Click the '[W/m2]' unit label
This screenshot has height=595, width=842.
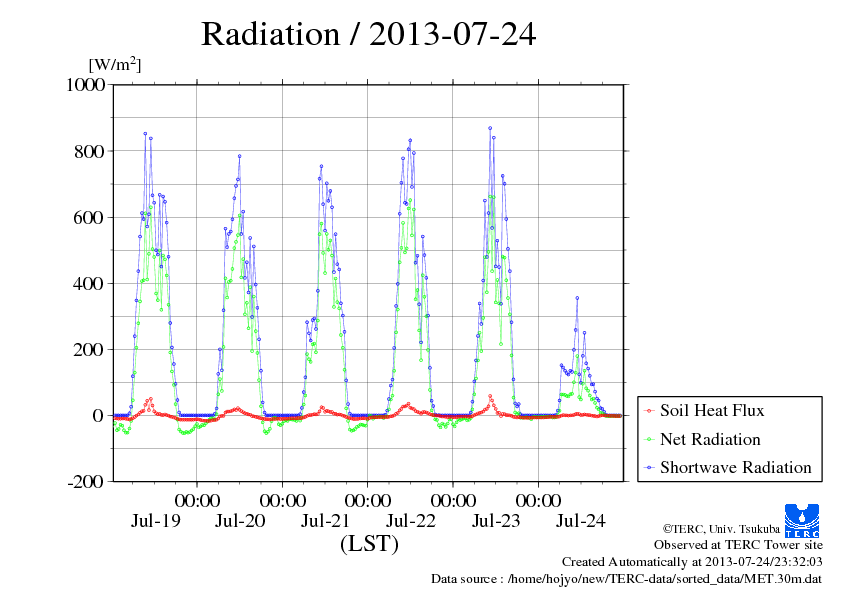click(114, 64)
